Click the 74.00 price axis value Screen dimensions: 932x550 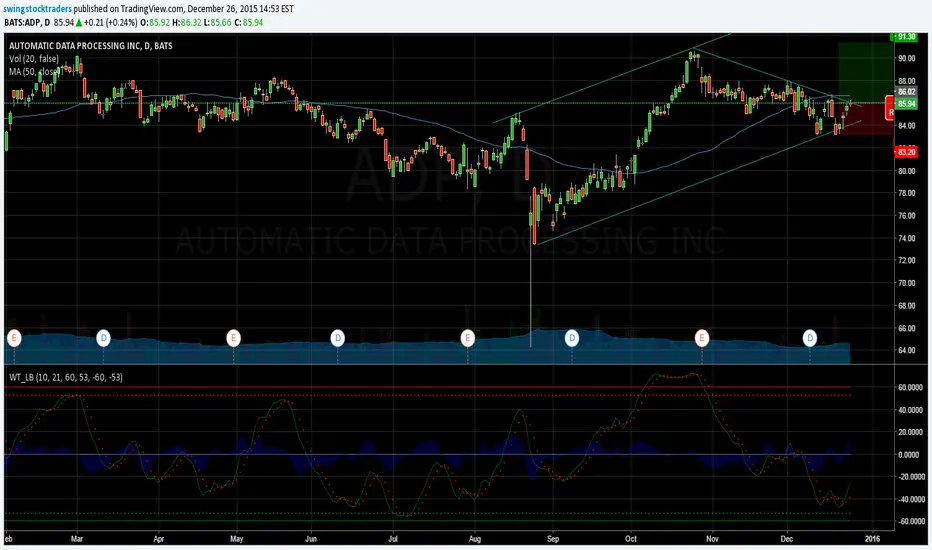pyautogui.click(x=906, y=238)
